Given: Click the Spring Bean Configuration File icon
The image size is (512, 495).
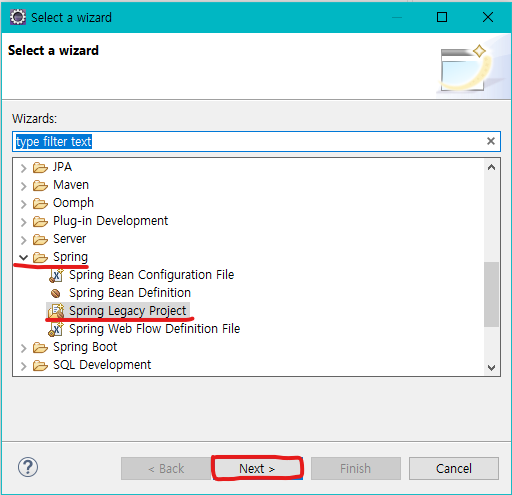Looking at the screenshot, I should [x=56, y=276].
